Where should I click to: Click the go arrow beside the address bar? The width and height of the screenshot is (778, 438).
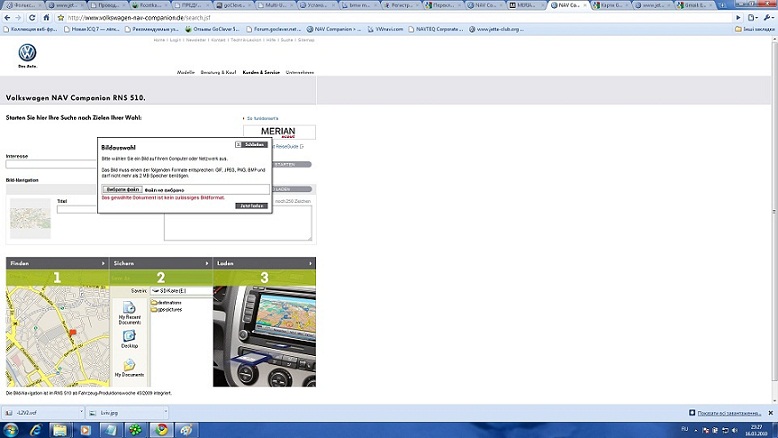click(x=738, y=17)
